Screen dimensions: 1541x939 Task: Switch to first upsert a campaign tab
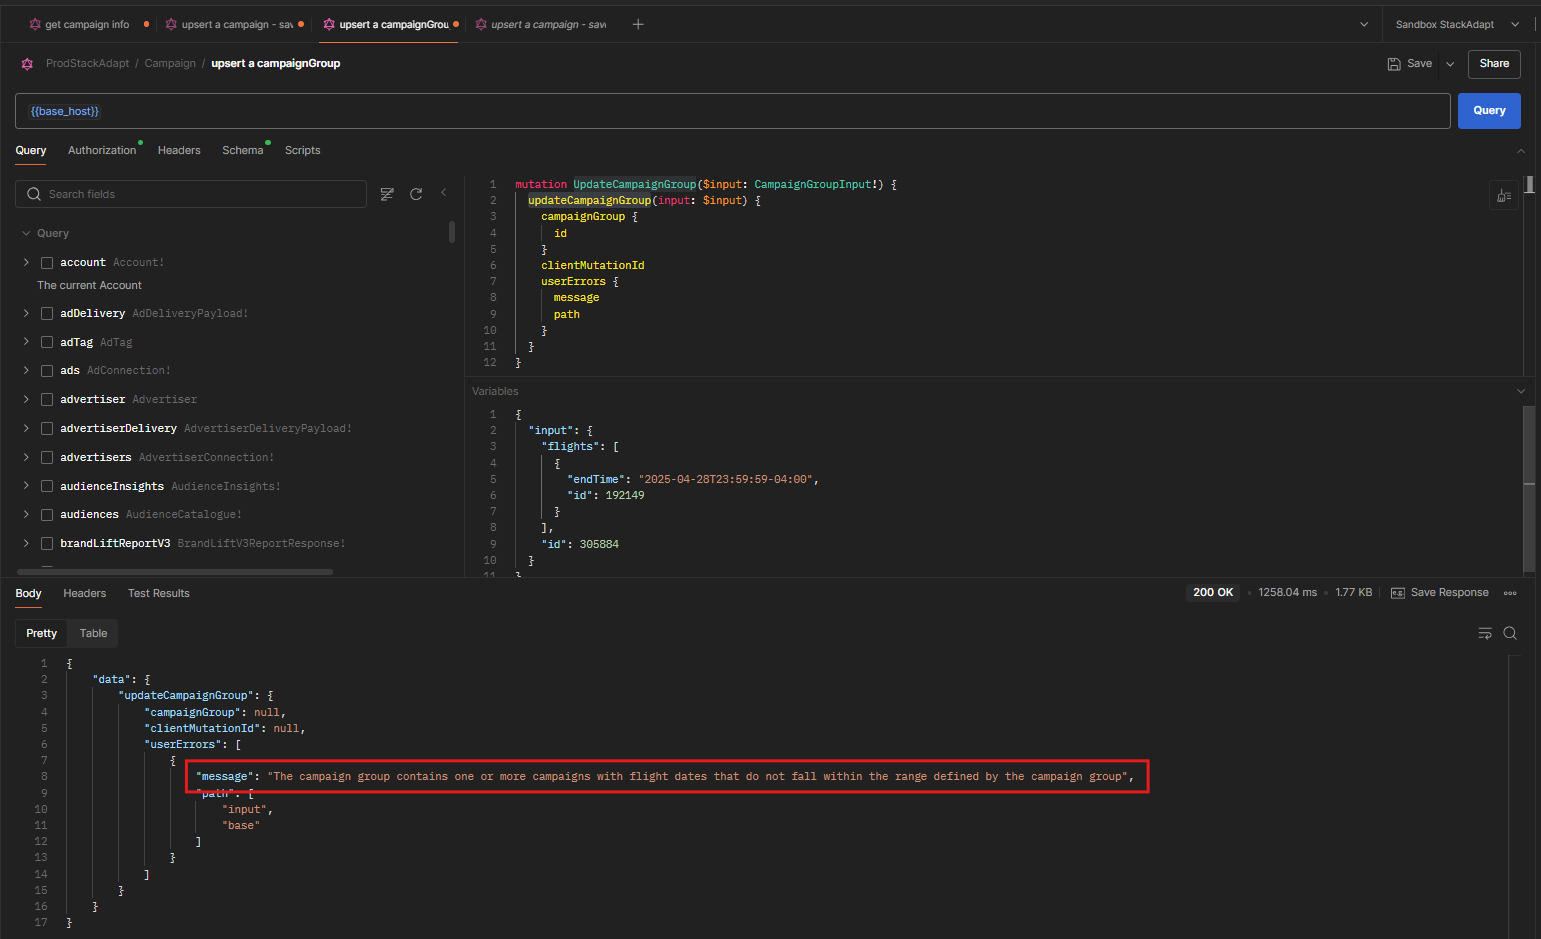point(237,24)
